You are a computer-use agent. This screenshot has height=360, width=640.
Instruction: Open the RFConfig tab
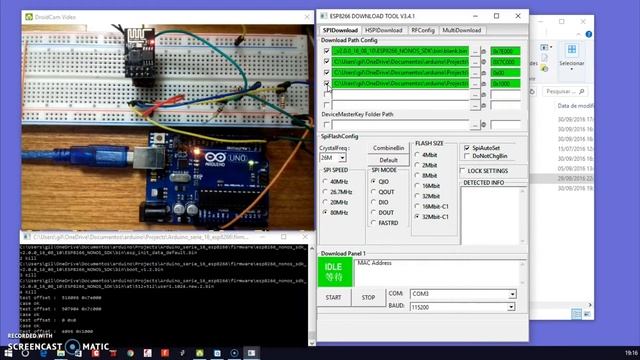(423, 30)
